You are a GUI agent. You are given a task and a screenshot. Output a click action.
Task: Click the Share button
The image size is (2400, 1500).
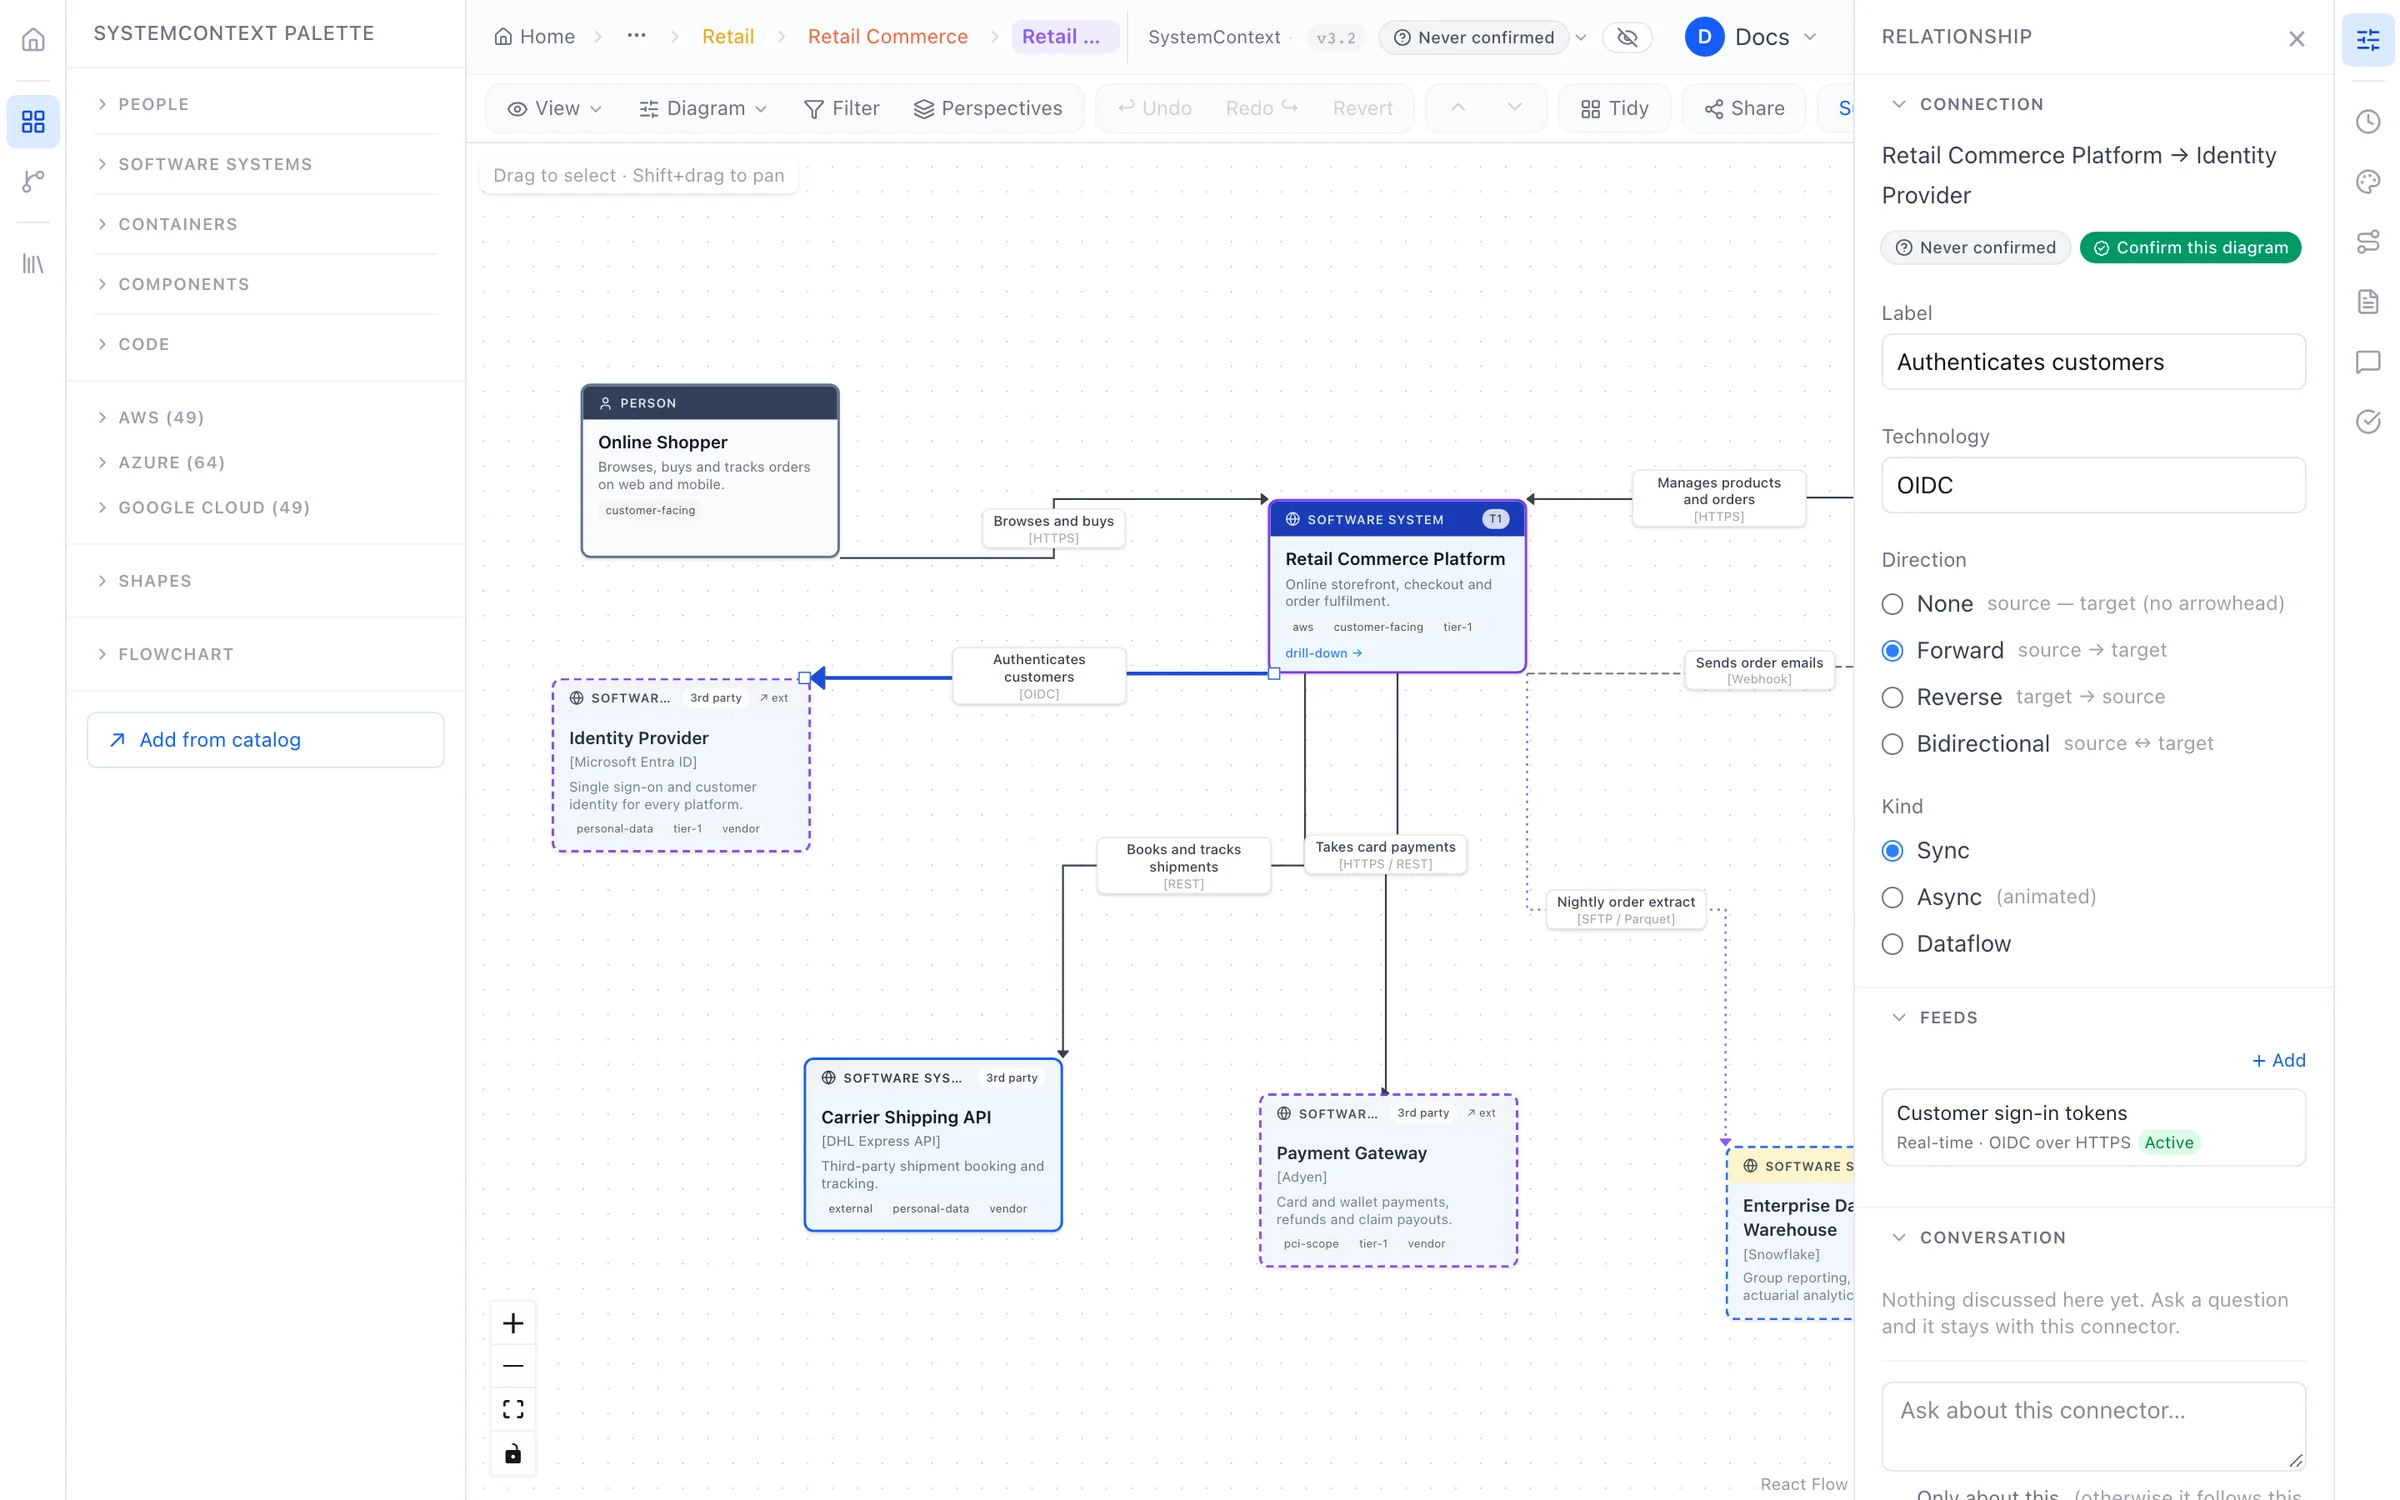(1744, 108)
